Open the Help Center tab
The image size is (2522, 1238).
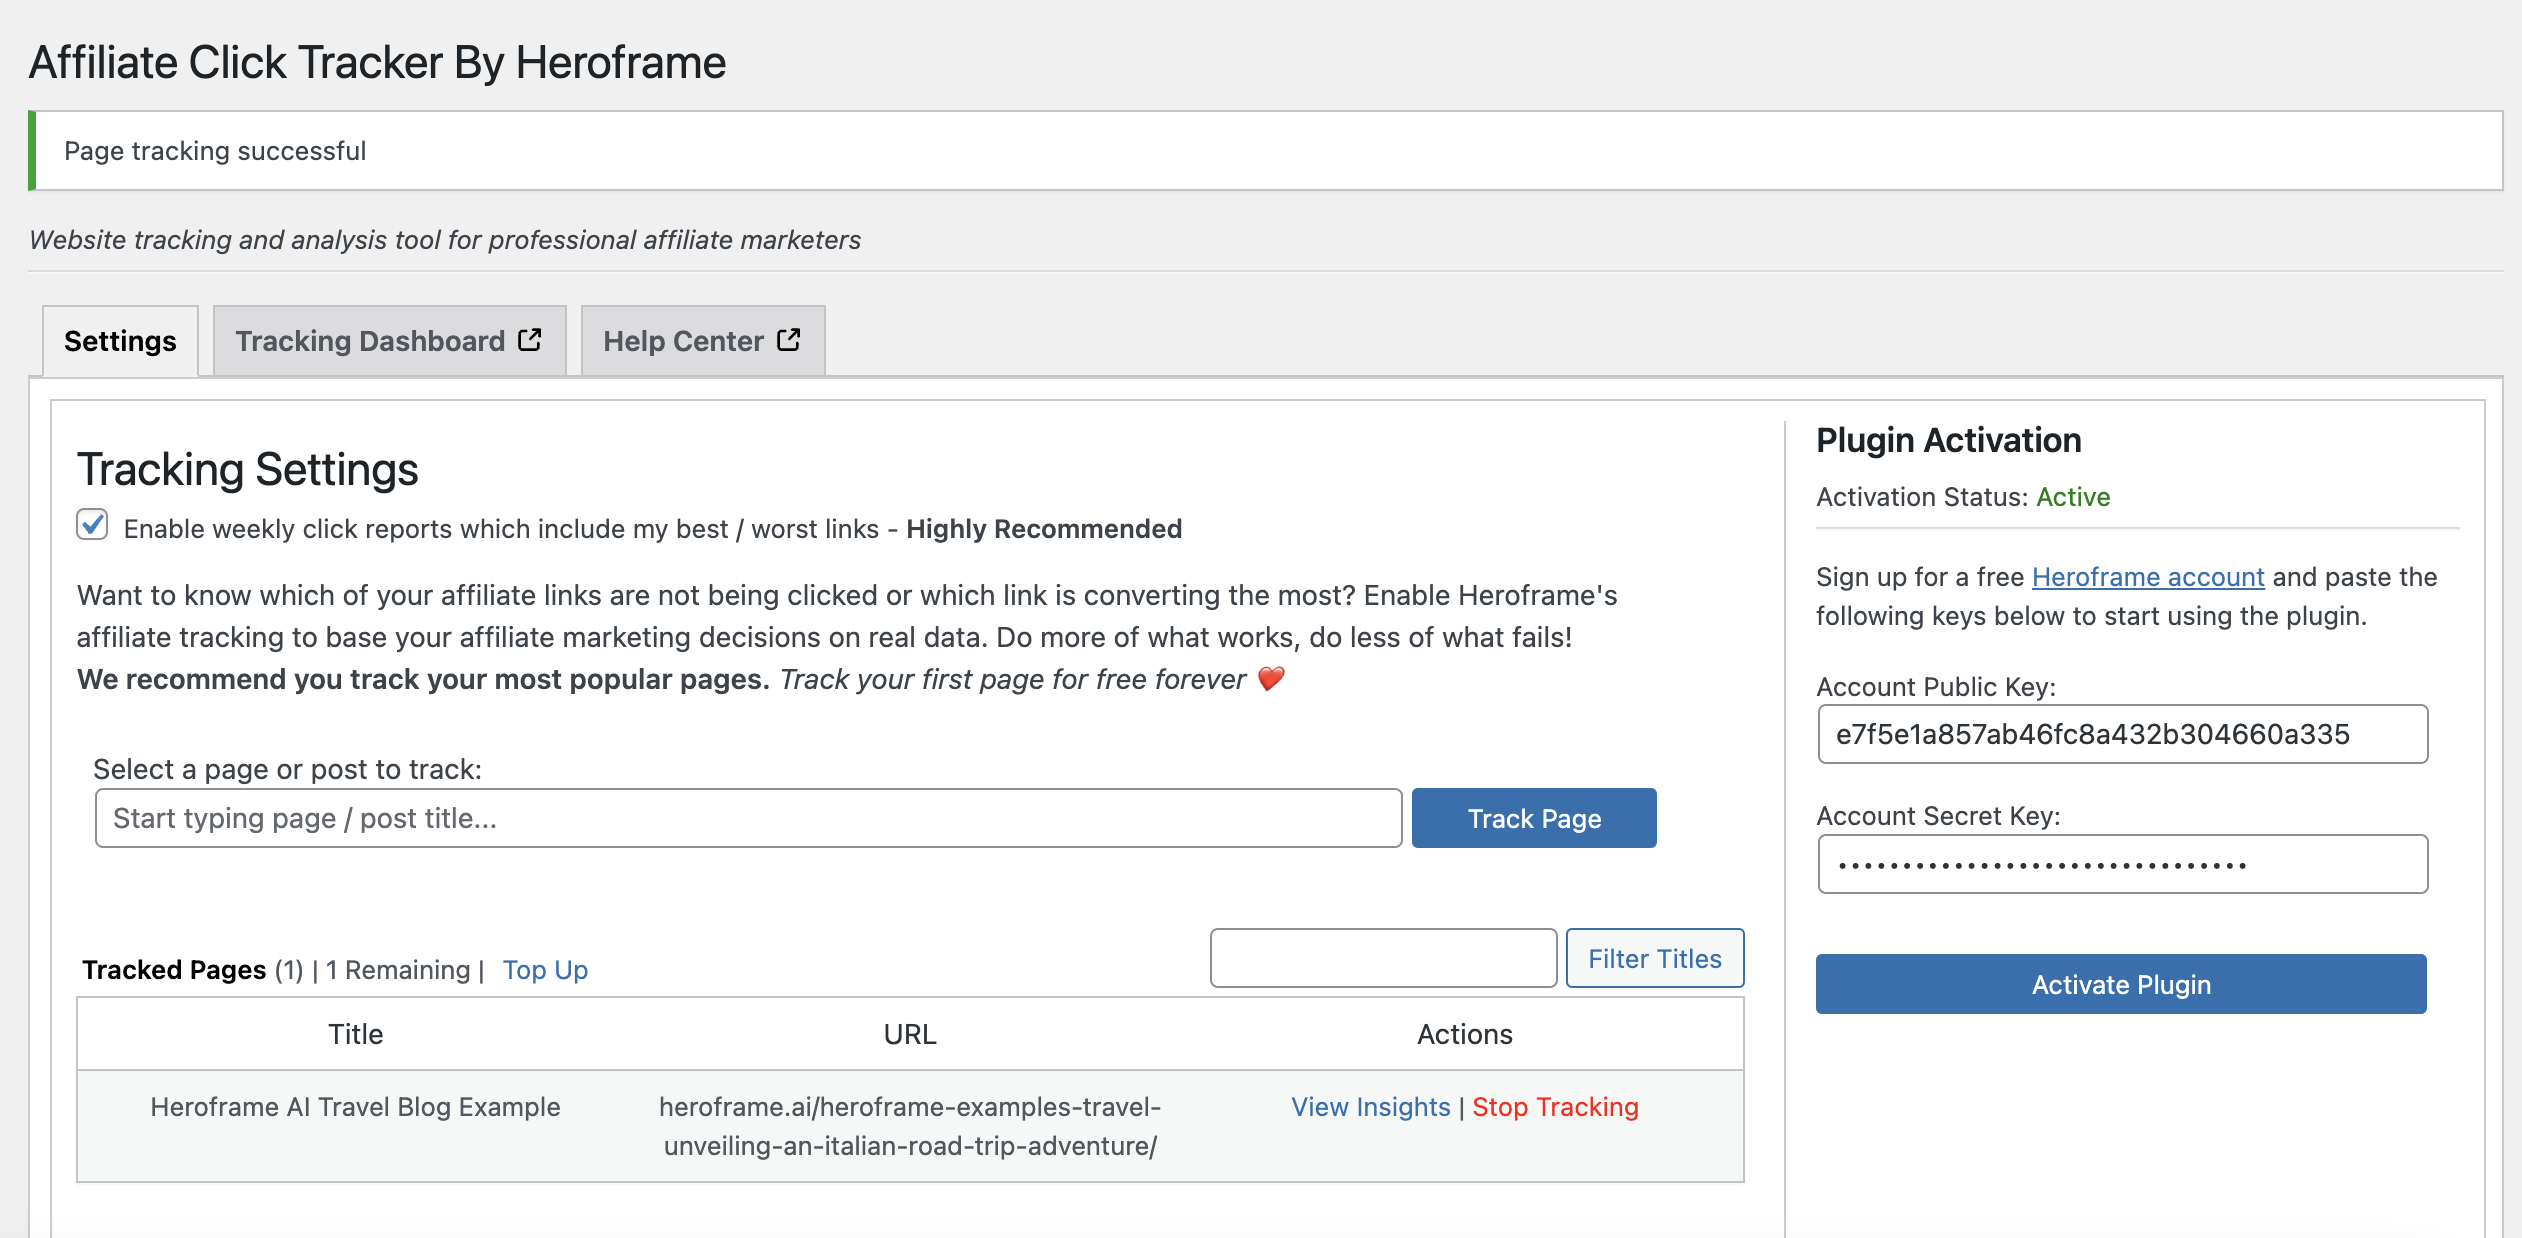click(702, 341)
